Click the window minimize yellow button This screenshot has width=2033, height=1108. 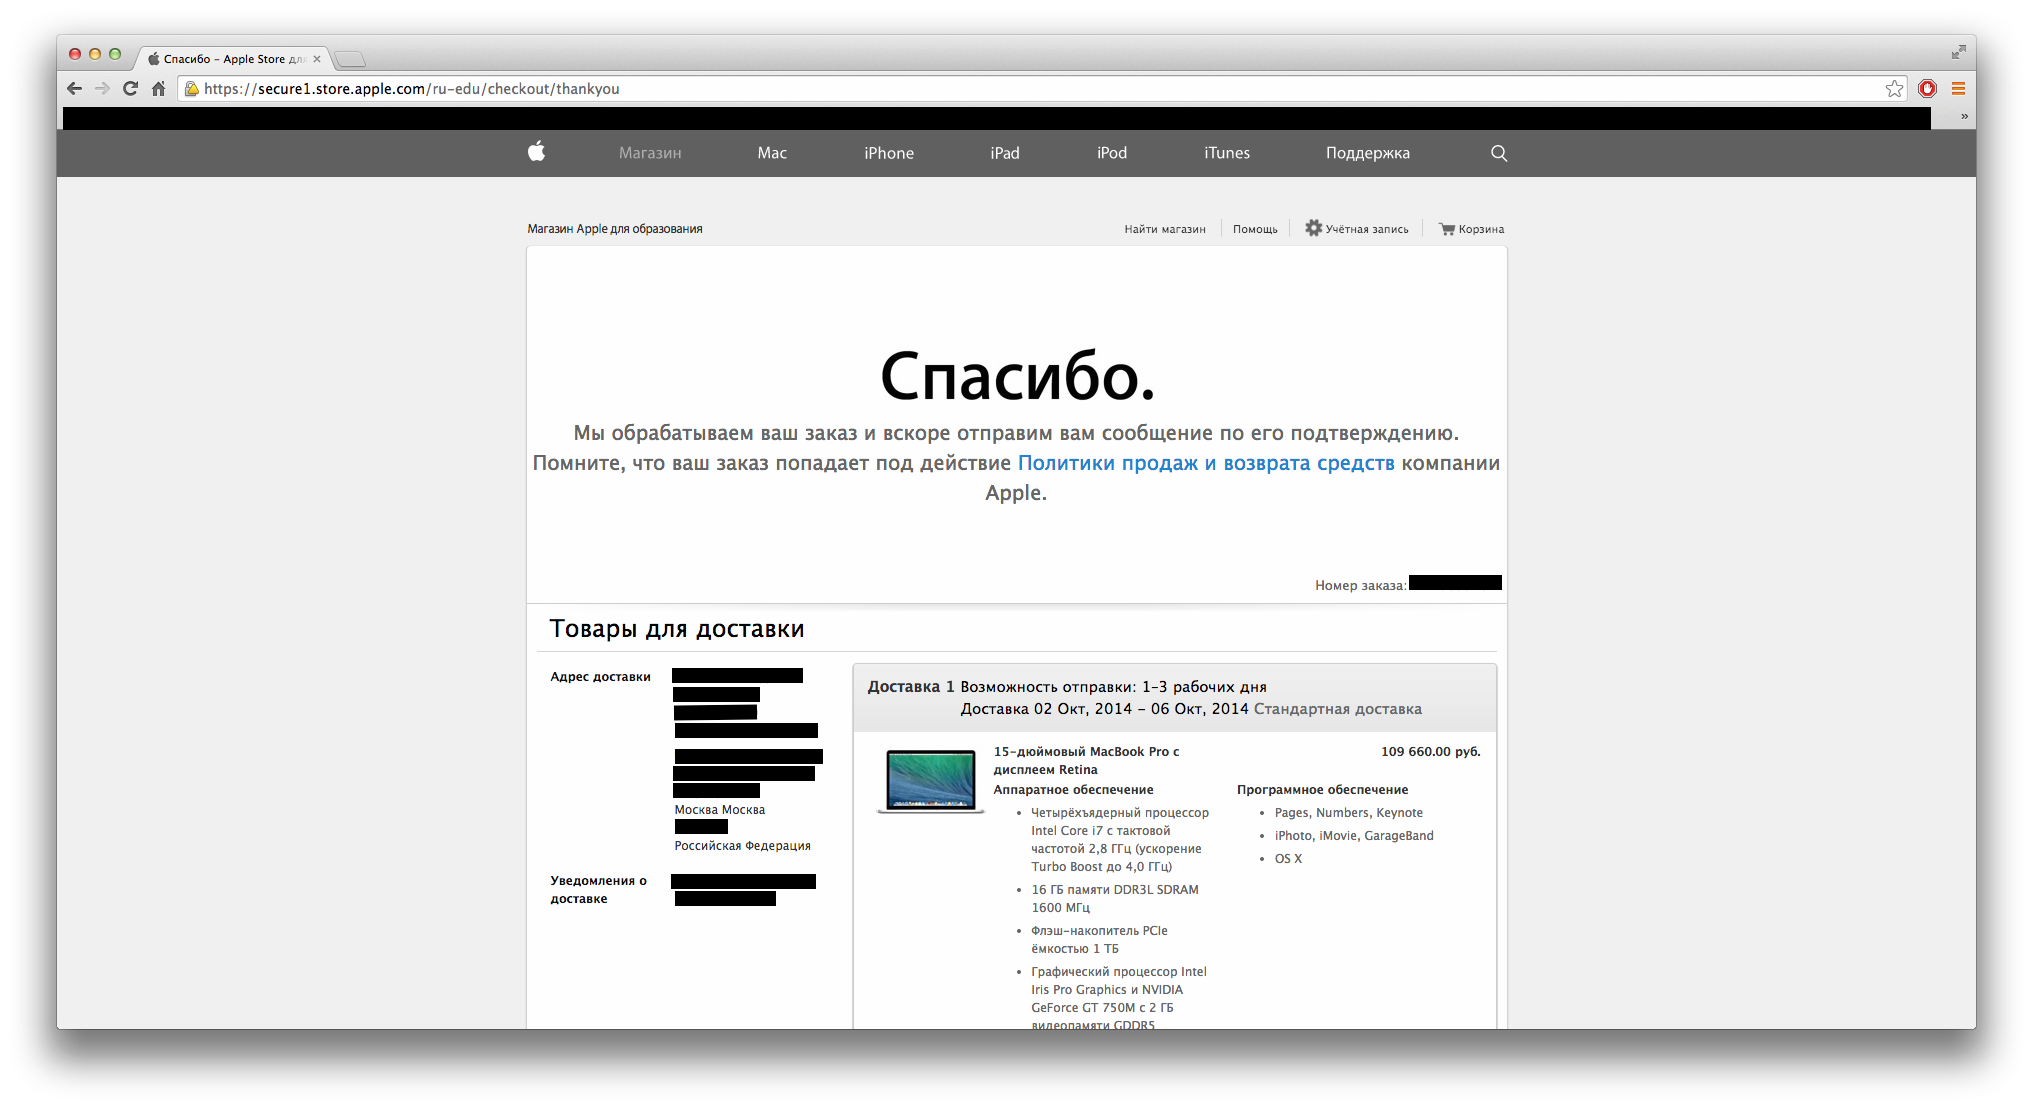pos(95,54)
